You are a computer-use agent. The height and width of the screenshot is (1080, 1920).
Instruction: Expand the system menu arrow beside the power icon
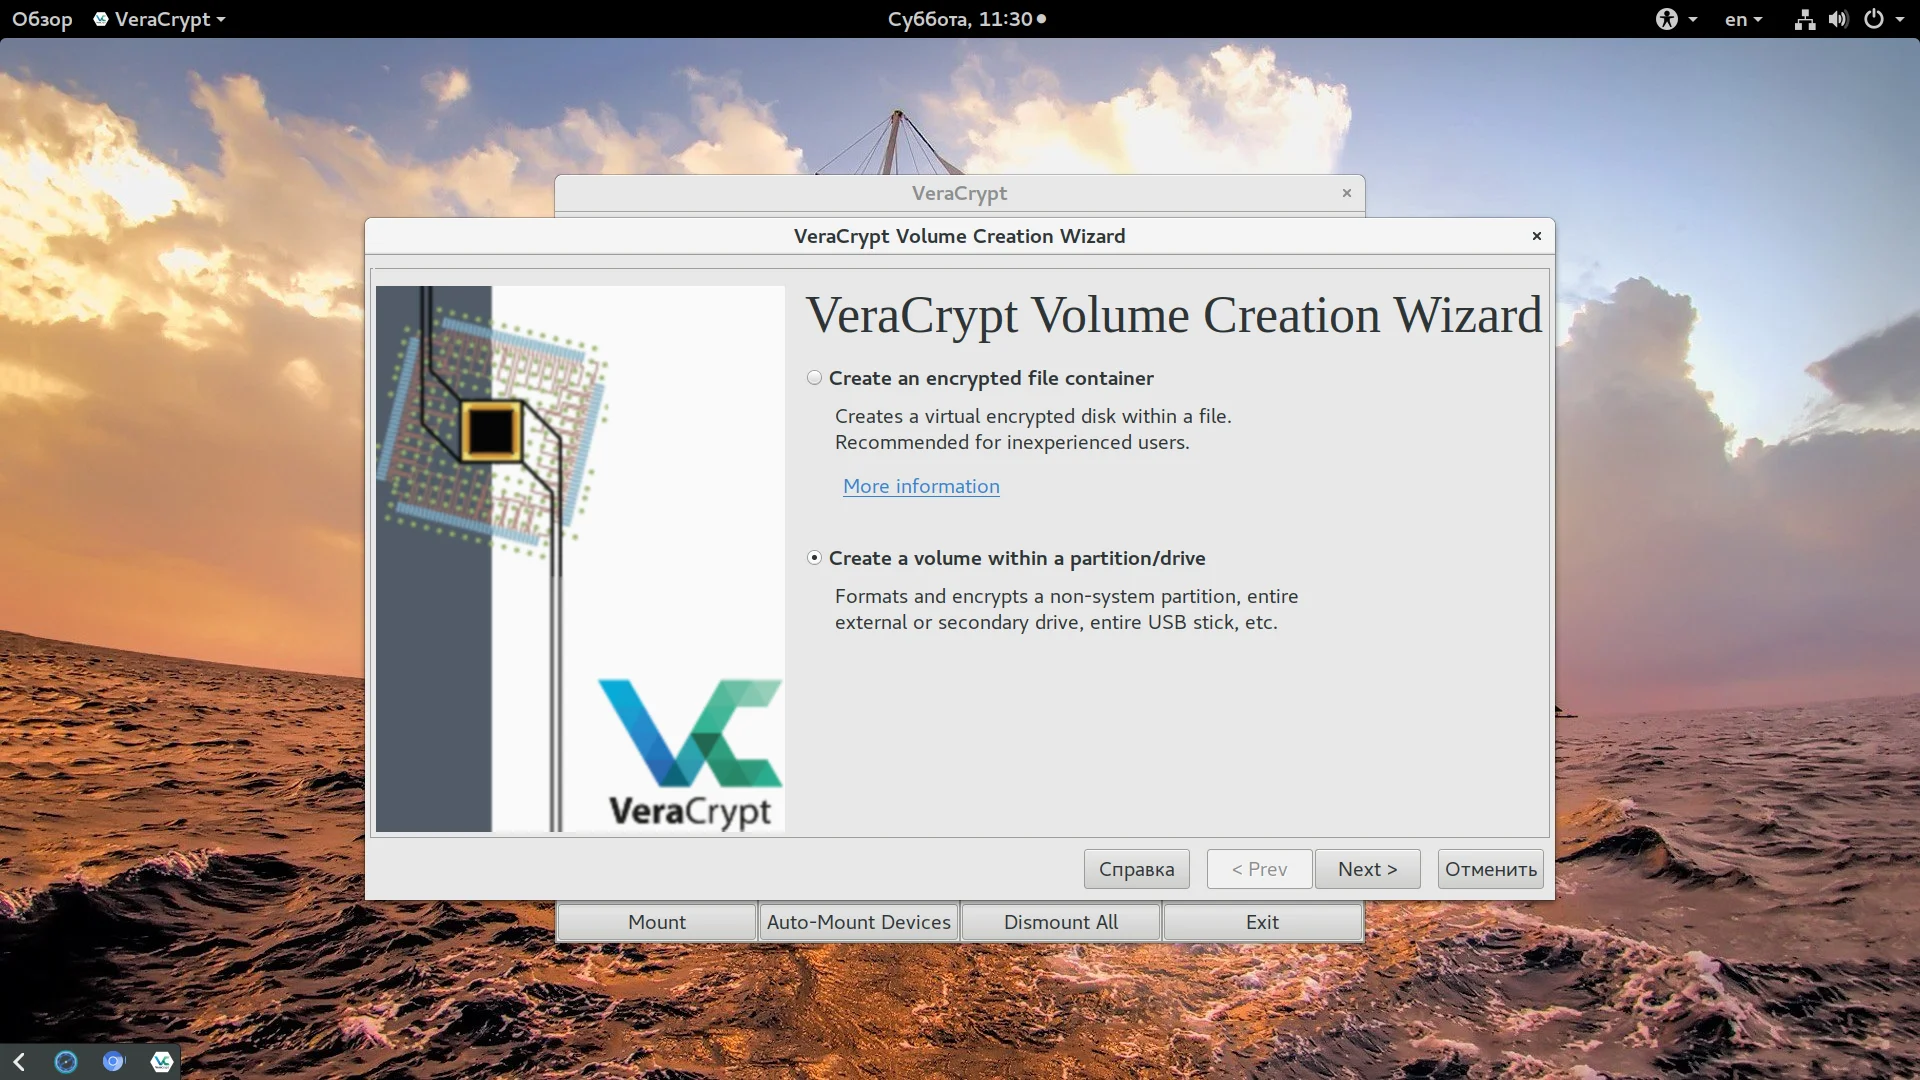1900,19
